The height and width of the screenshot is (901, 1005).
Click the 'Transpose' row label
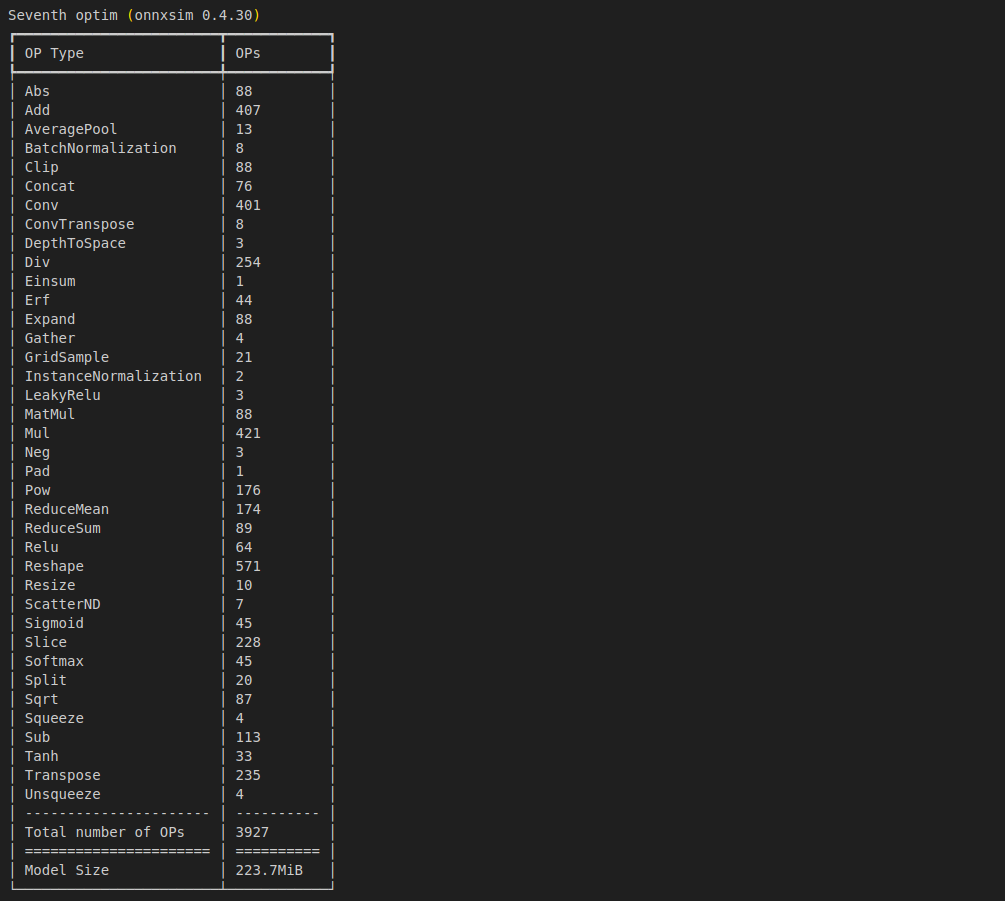point(63,775)
